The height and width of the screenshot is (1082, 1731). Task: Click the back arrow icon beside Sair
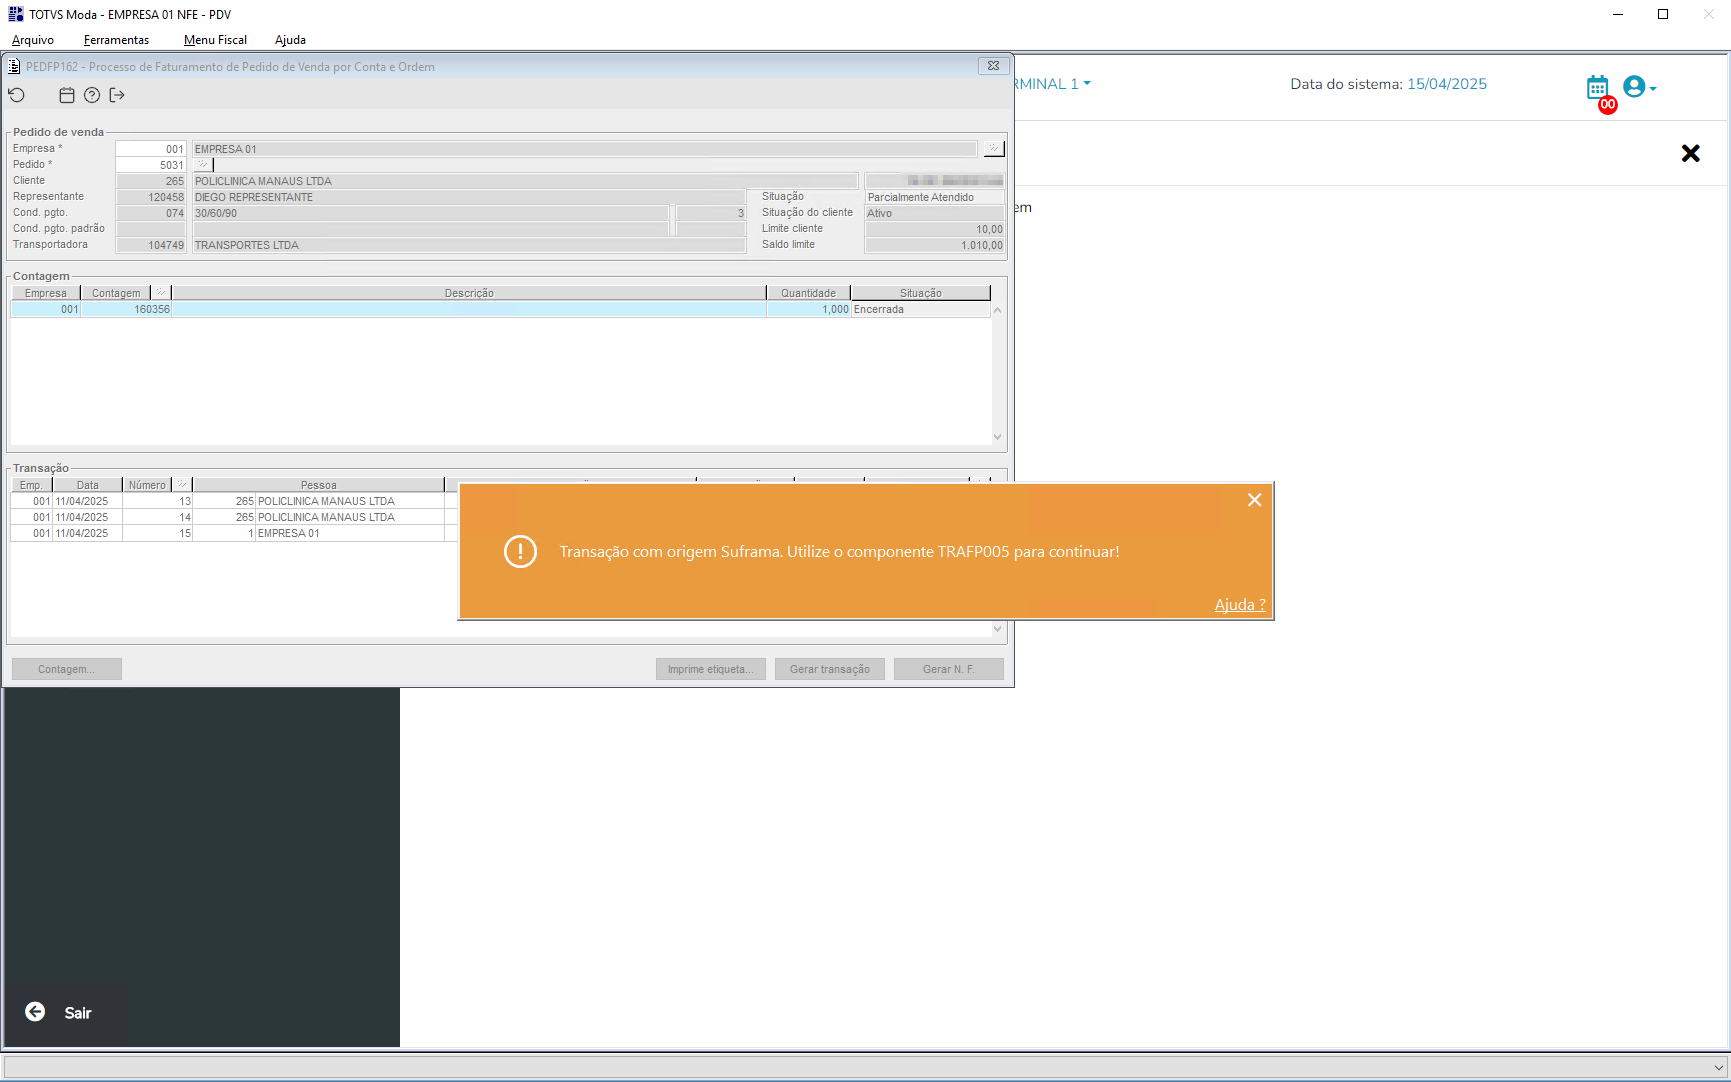coord(35,1012)
